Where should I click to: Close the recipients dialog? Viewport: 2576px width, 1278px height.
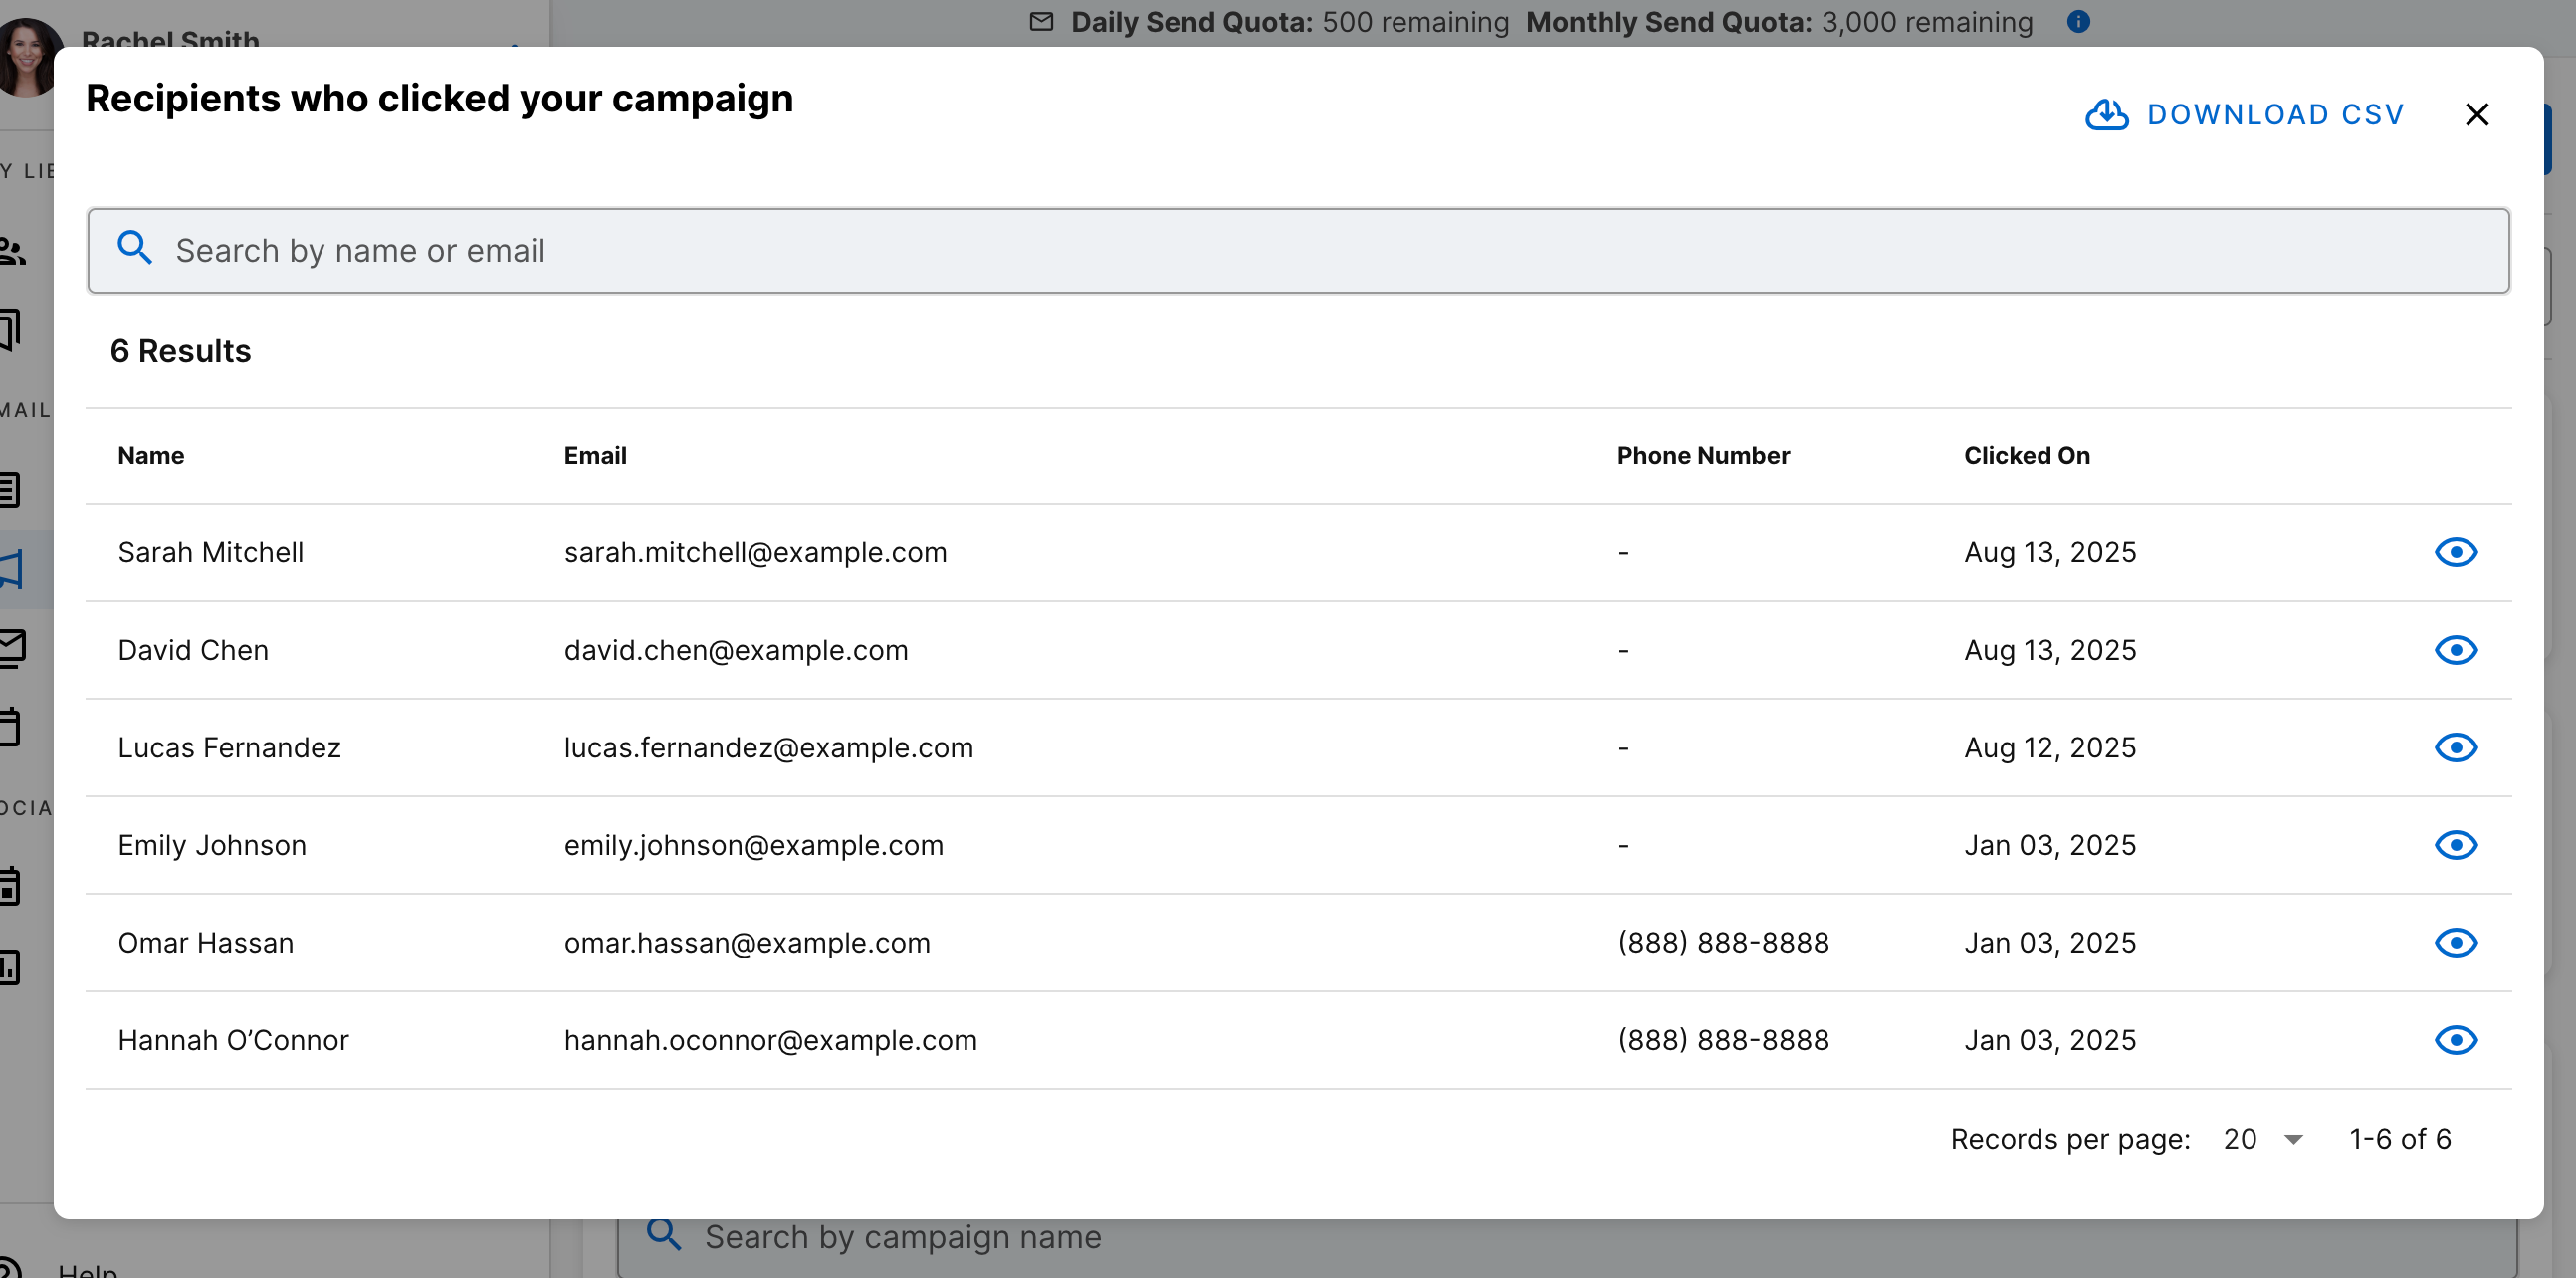[x=2476, y=115]
